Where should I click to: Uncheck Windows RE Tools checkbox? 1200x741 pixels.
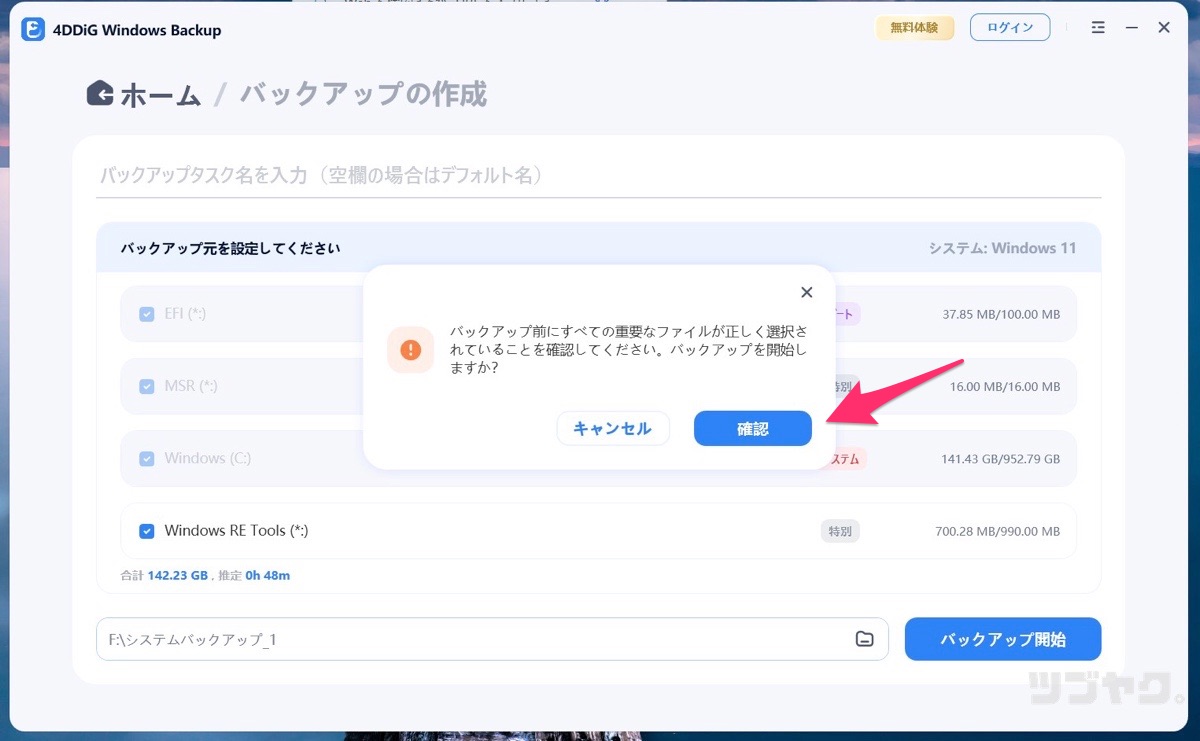pos(147,531)
